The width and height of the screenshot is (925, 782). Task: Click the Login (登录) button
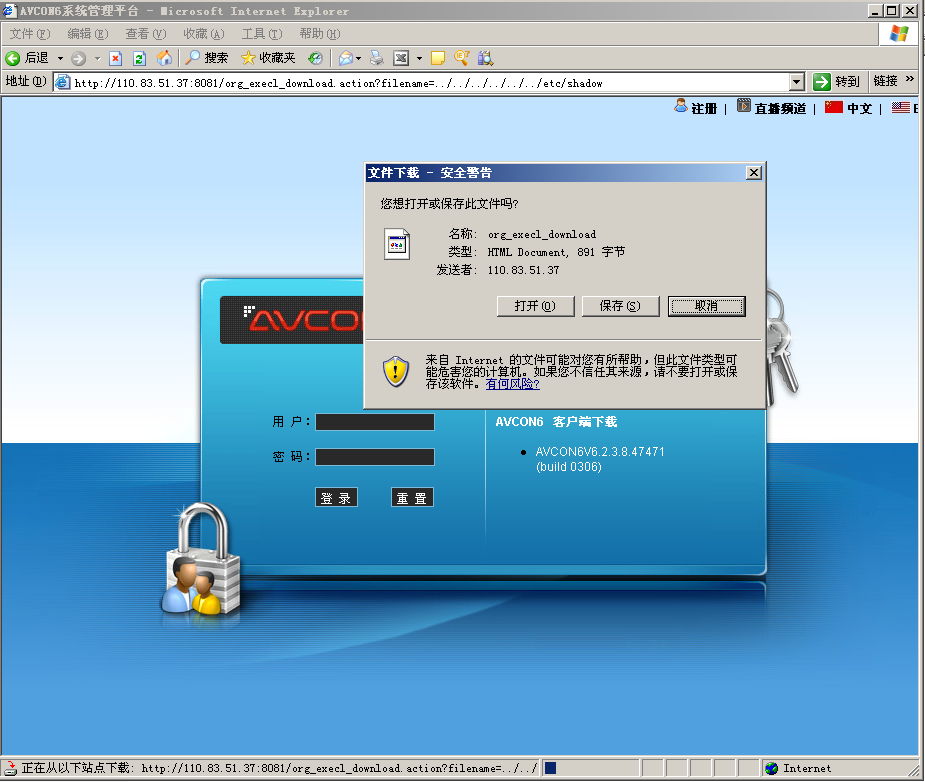click(x=336, y=498)
